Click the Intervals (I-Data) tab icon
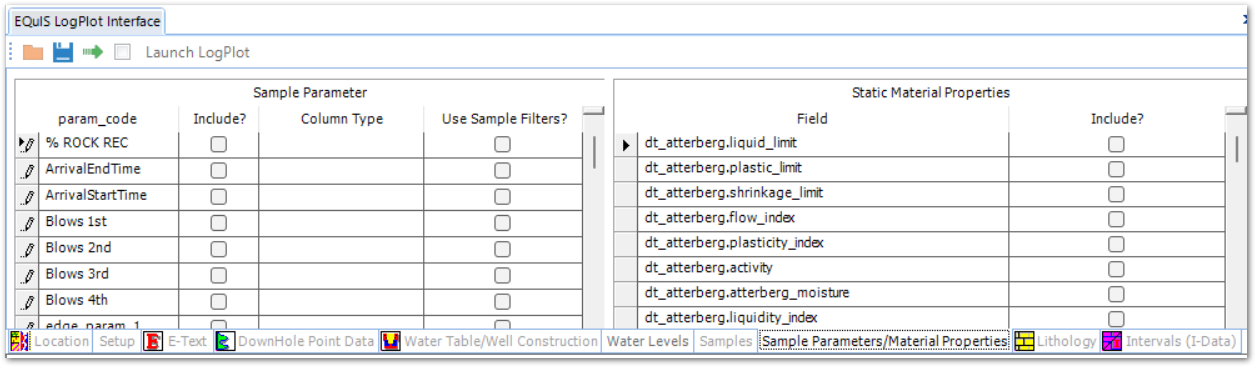 coord(1112,342)
